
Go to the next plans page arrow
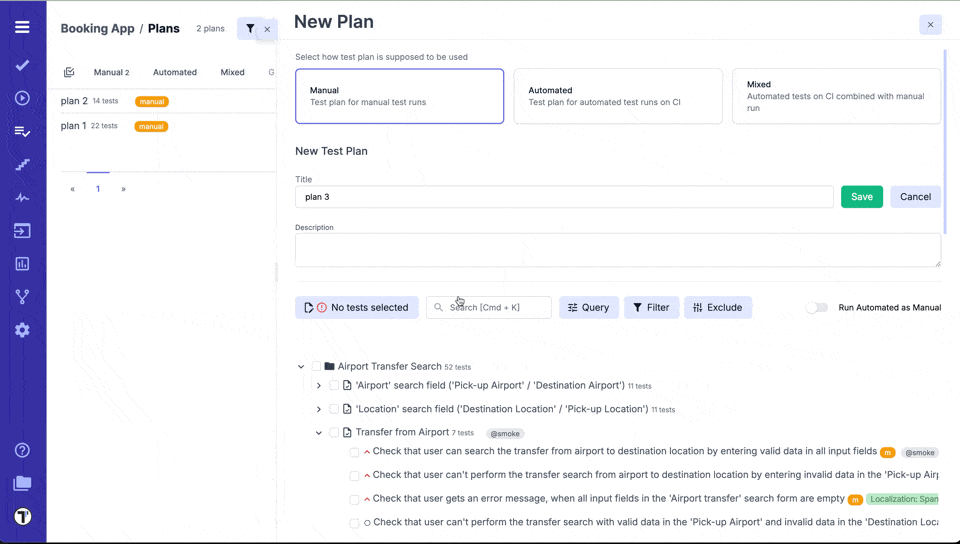click(124, 189)
